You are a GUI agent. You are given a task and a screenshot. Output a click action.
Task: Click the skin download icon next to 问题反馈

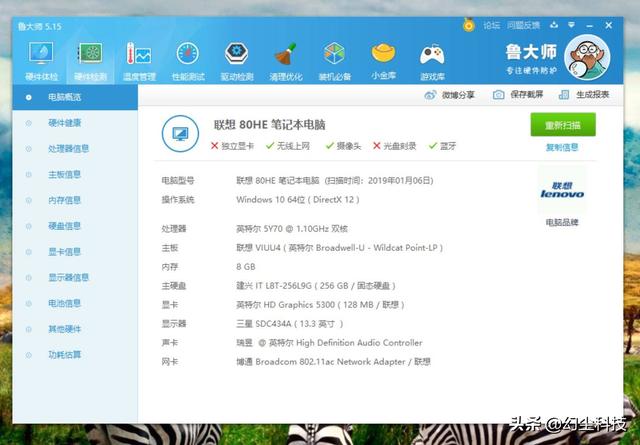(554, 25)
